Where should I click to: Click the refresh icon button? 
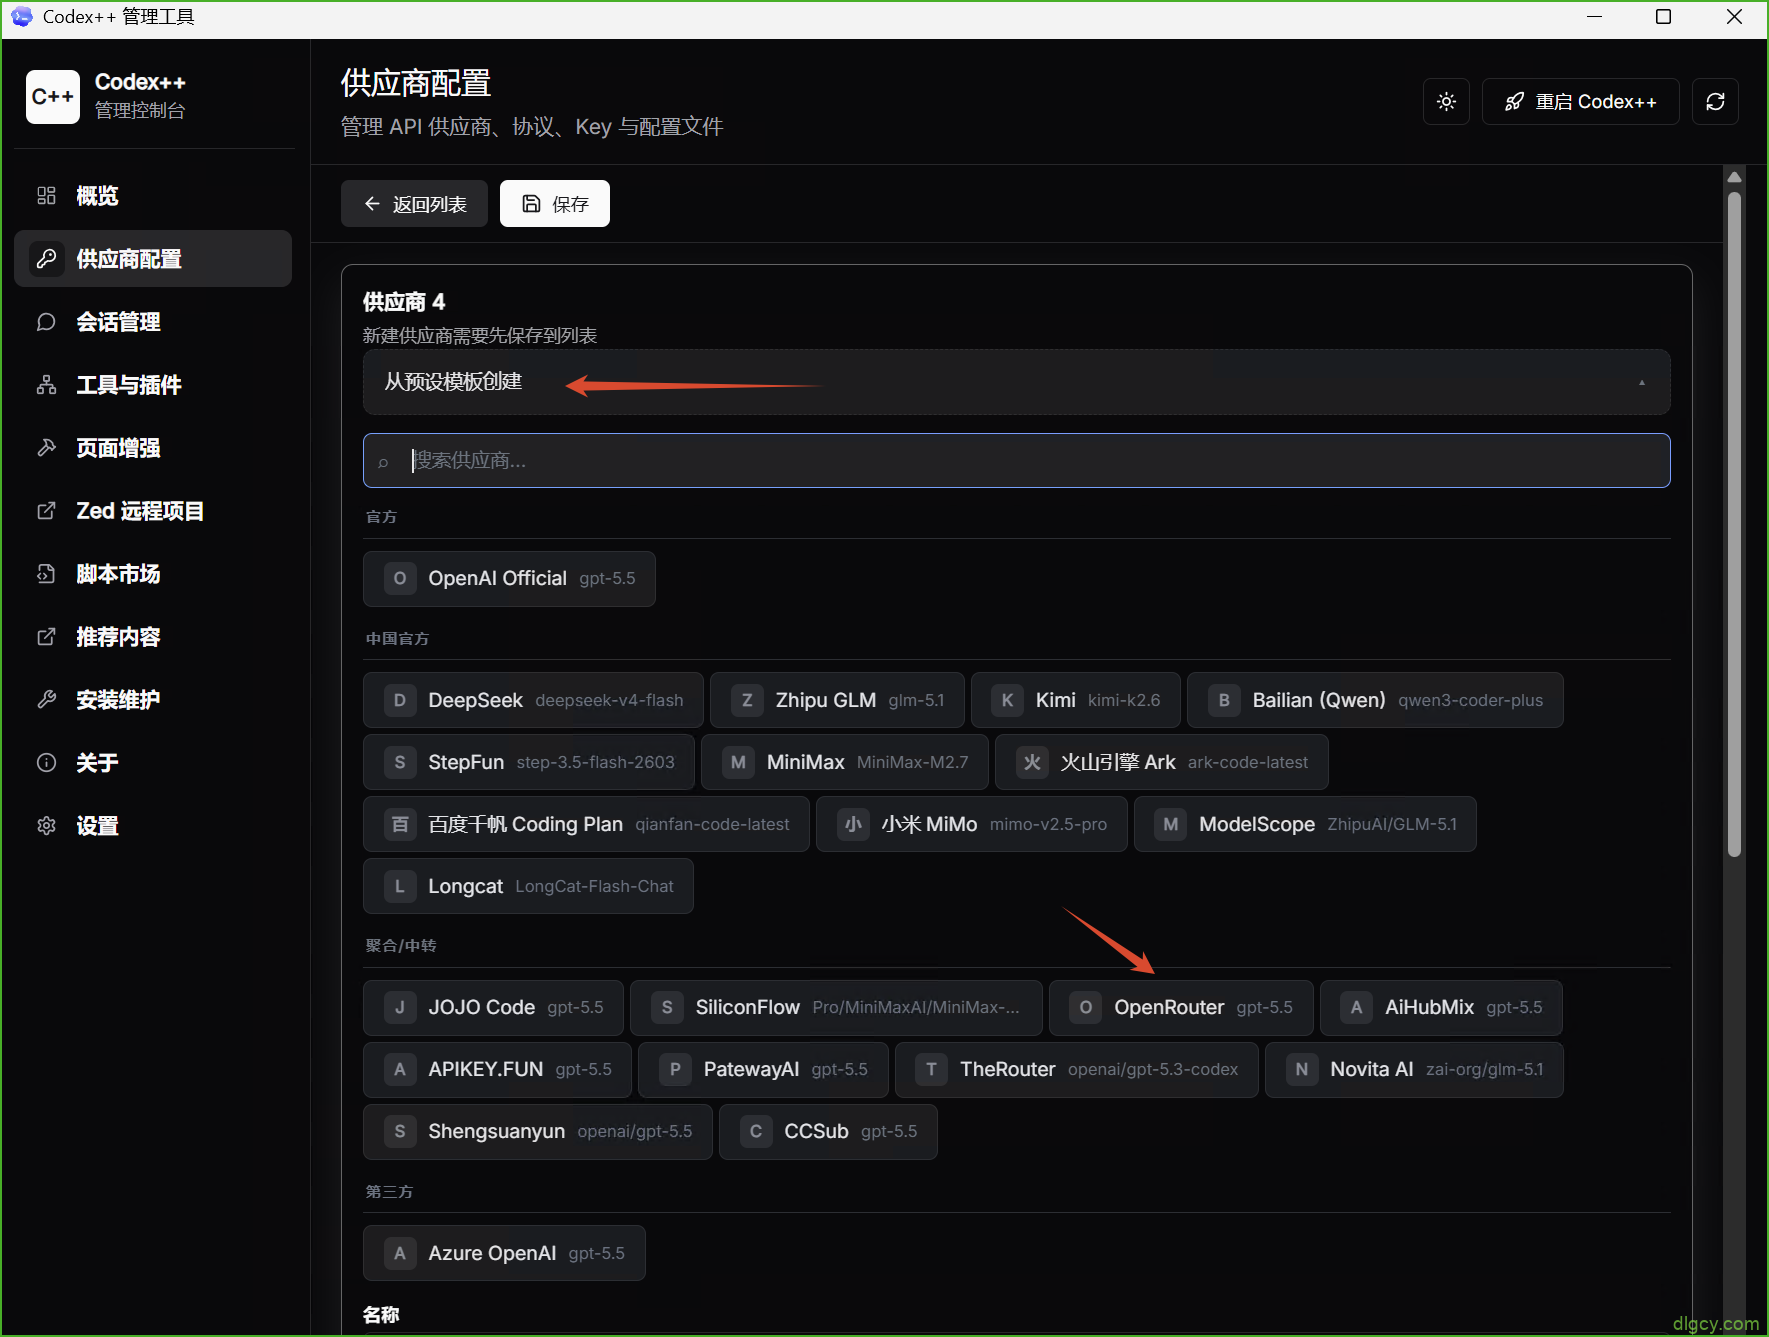(x=1715, y=102)
